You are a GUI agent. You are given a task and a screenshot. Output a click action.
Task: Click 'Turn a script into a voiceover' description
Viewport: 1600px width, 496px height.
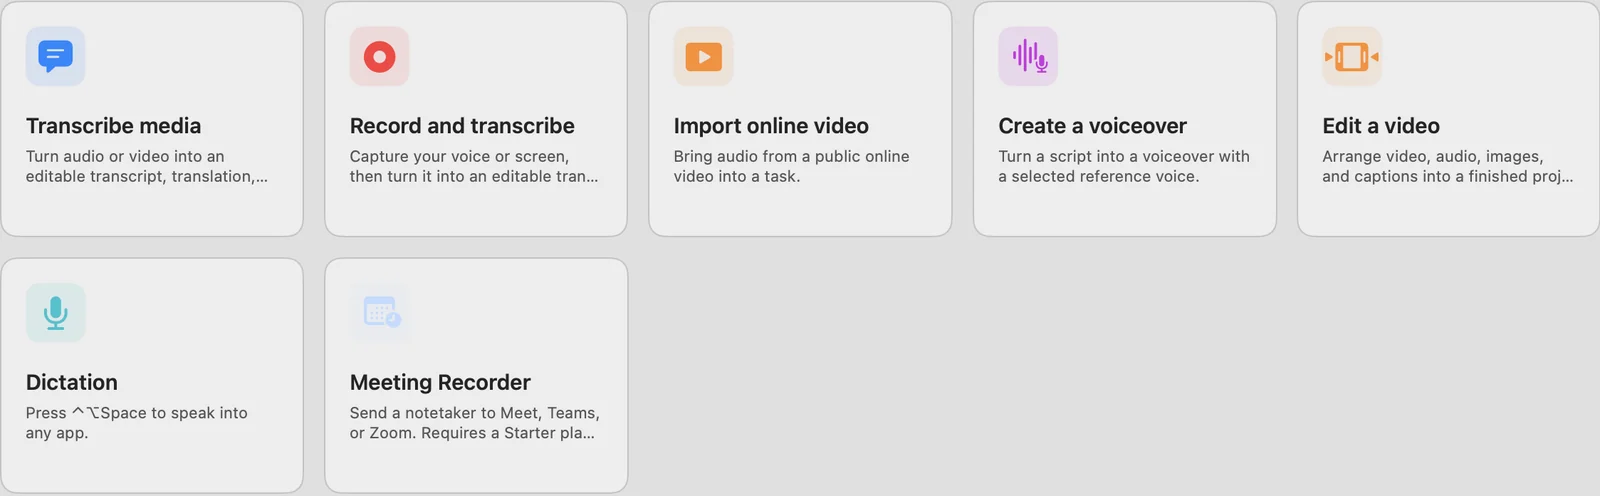(1124, 166)
